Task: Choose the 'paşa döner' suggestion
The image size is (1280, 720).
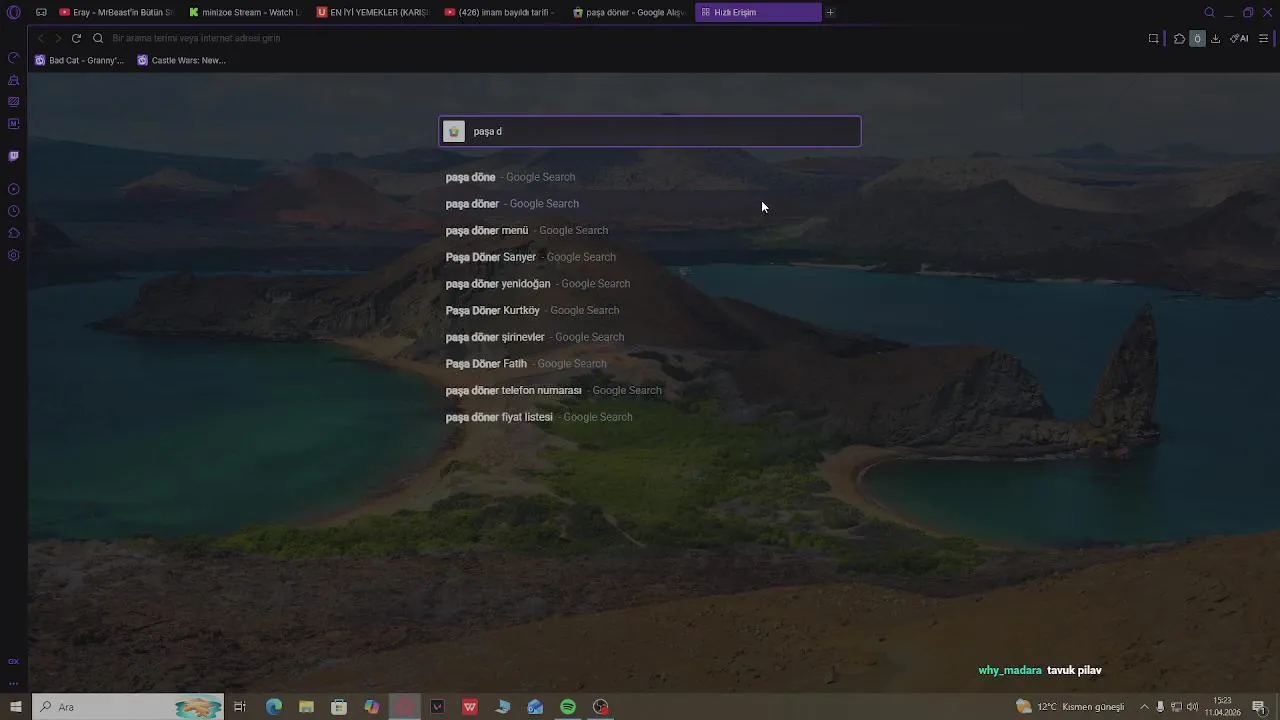Action: (650, 204)
